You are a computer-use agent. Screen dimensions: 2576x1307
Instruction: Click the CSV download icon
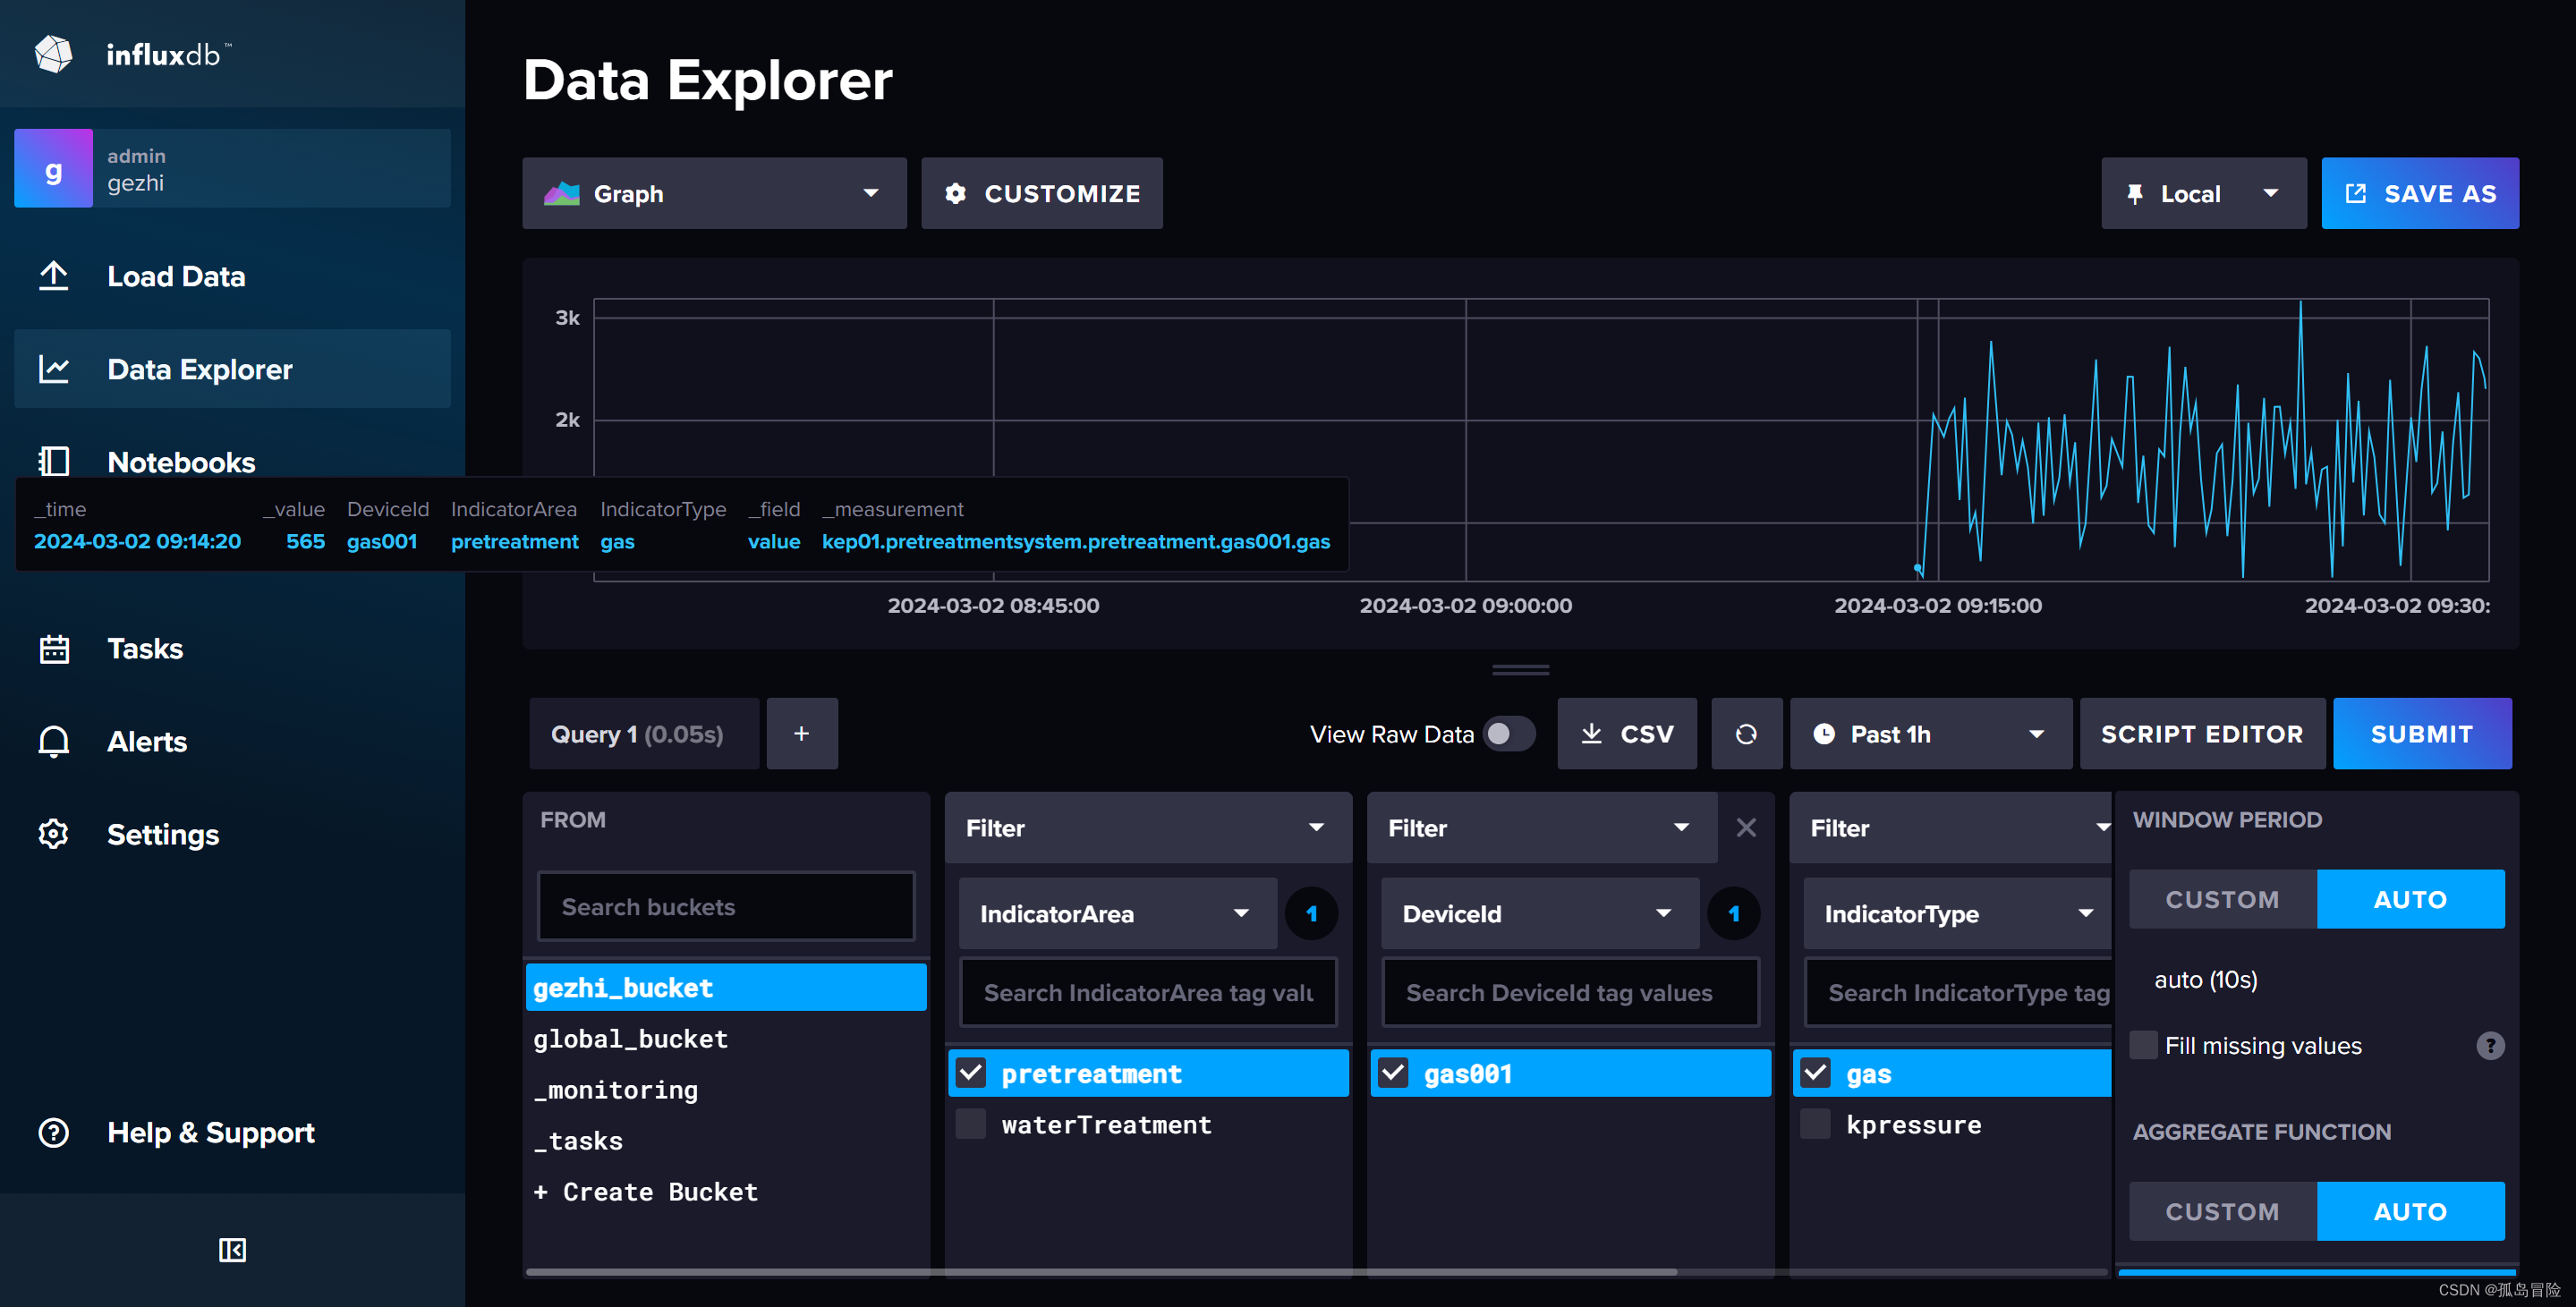(1593, 733)
